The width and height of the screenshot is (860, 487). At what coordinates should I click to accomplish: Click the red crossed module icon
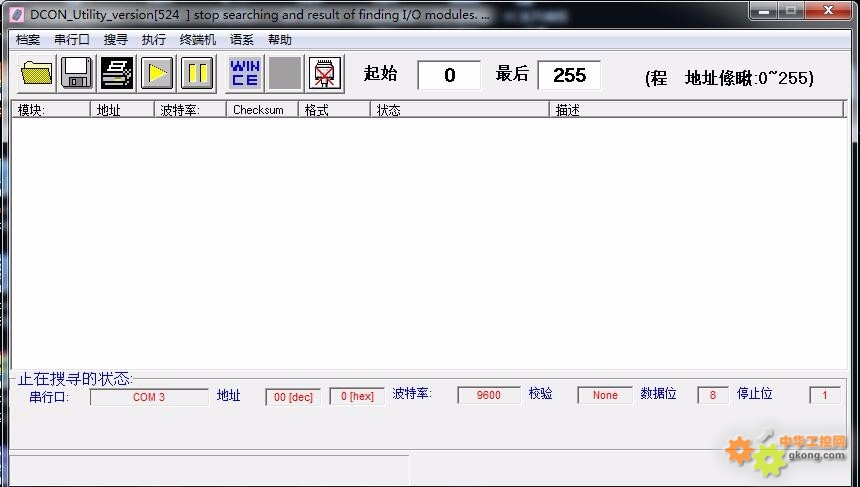coord(325,74)
